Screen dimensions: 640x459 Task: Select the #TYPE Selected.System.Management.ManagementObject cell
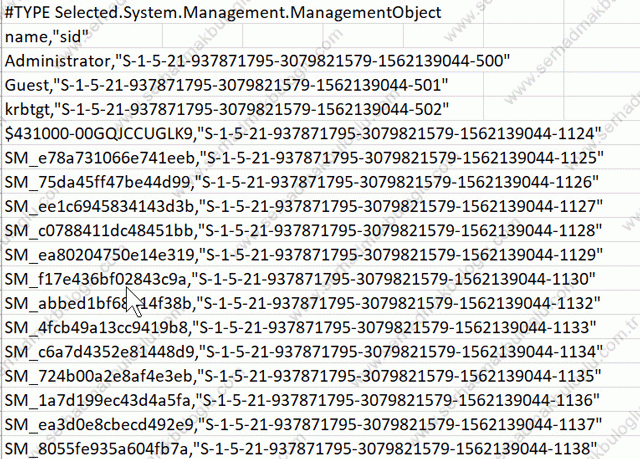click(x=223, y=12)
